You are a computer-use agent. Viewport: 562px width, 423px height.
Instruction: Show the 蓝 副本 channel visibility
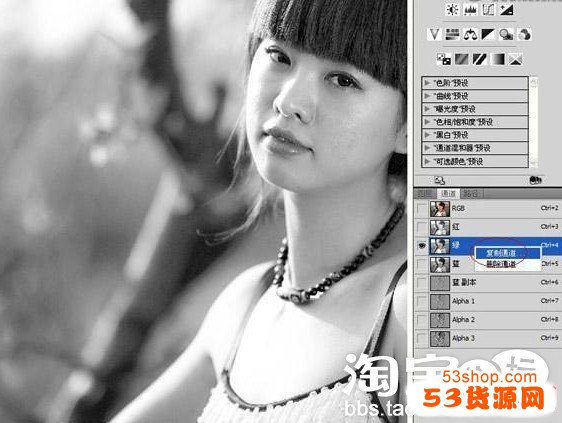click(422, 283)
